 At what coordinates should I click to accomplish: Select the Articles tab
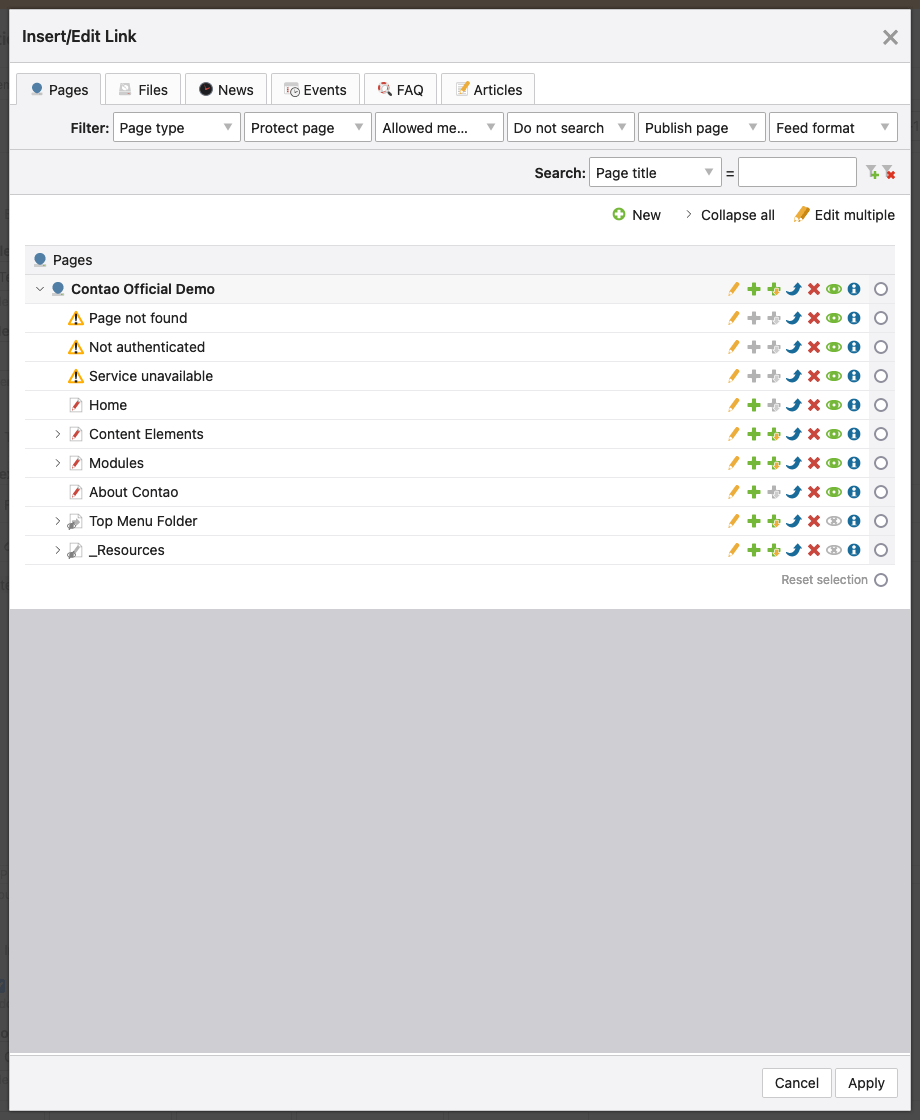(x=488, y=90)
